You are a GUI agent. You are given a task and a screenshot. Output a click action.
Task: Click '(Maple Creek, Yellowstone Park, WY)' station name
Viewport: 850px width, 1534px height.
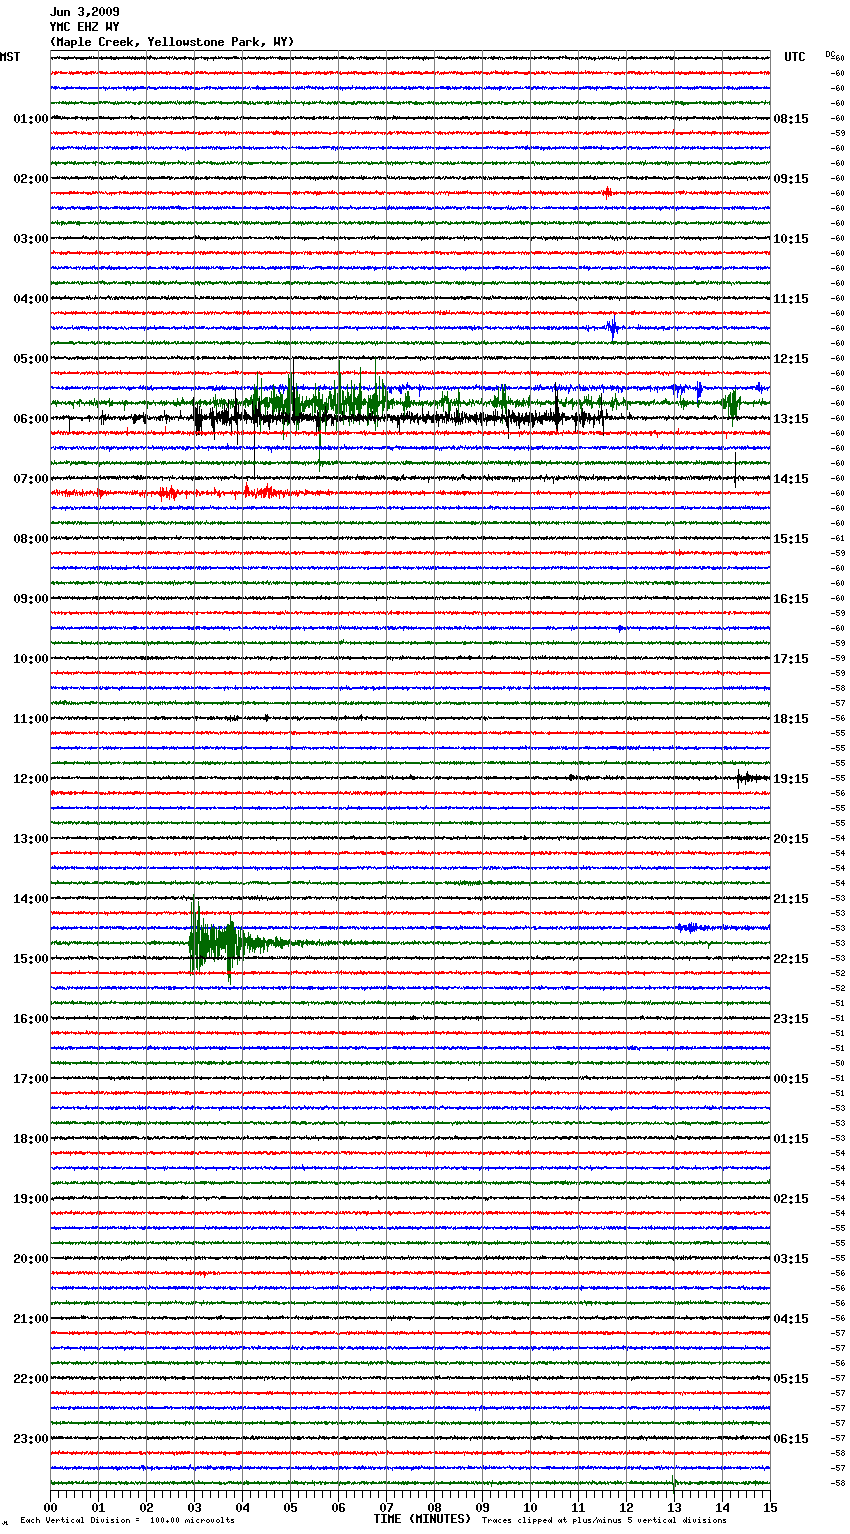point(172,42)
